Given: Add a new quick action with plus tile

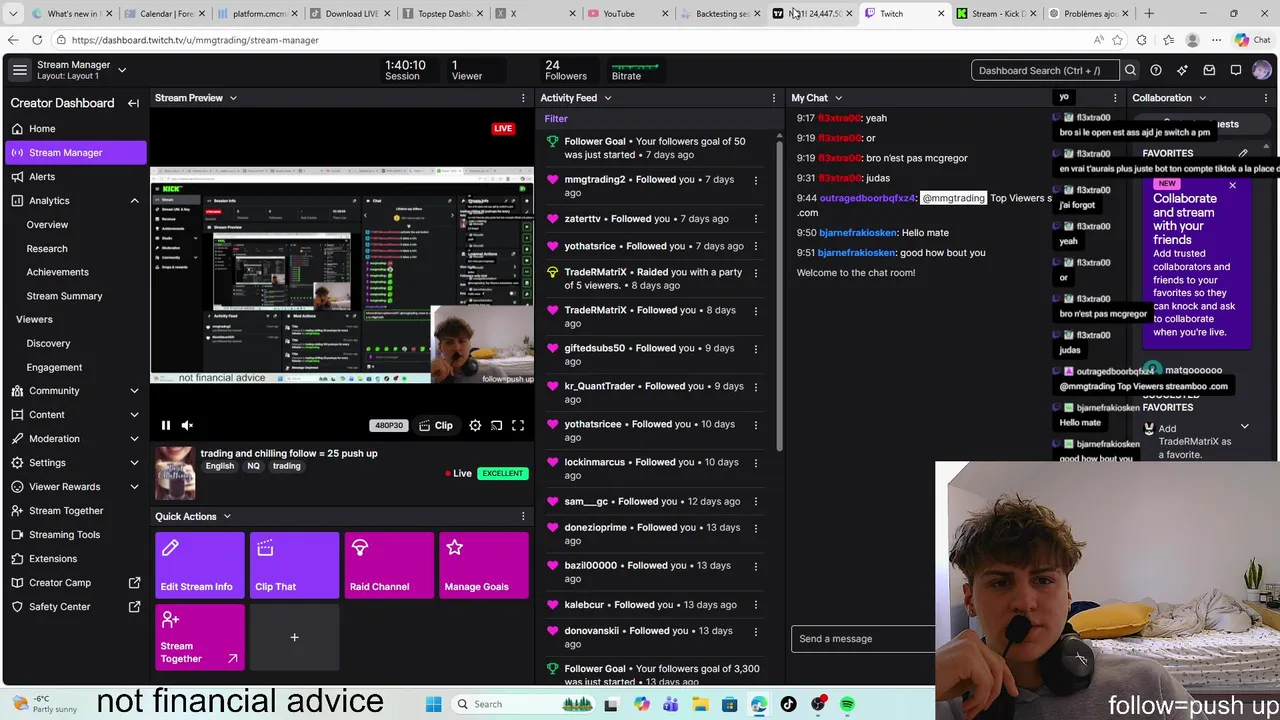Looking at the screenshot, I should coord(294,637).
